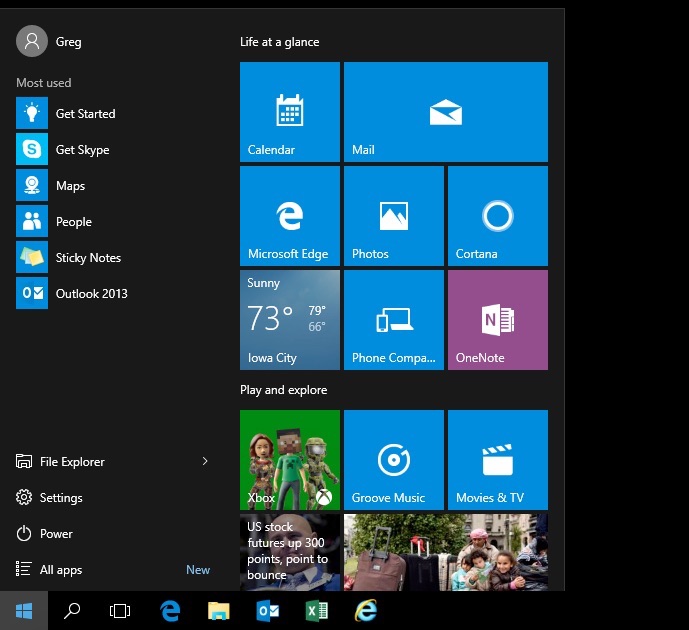Click the Excel icon on the taskbar

click(317, 610)
